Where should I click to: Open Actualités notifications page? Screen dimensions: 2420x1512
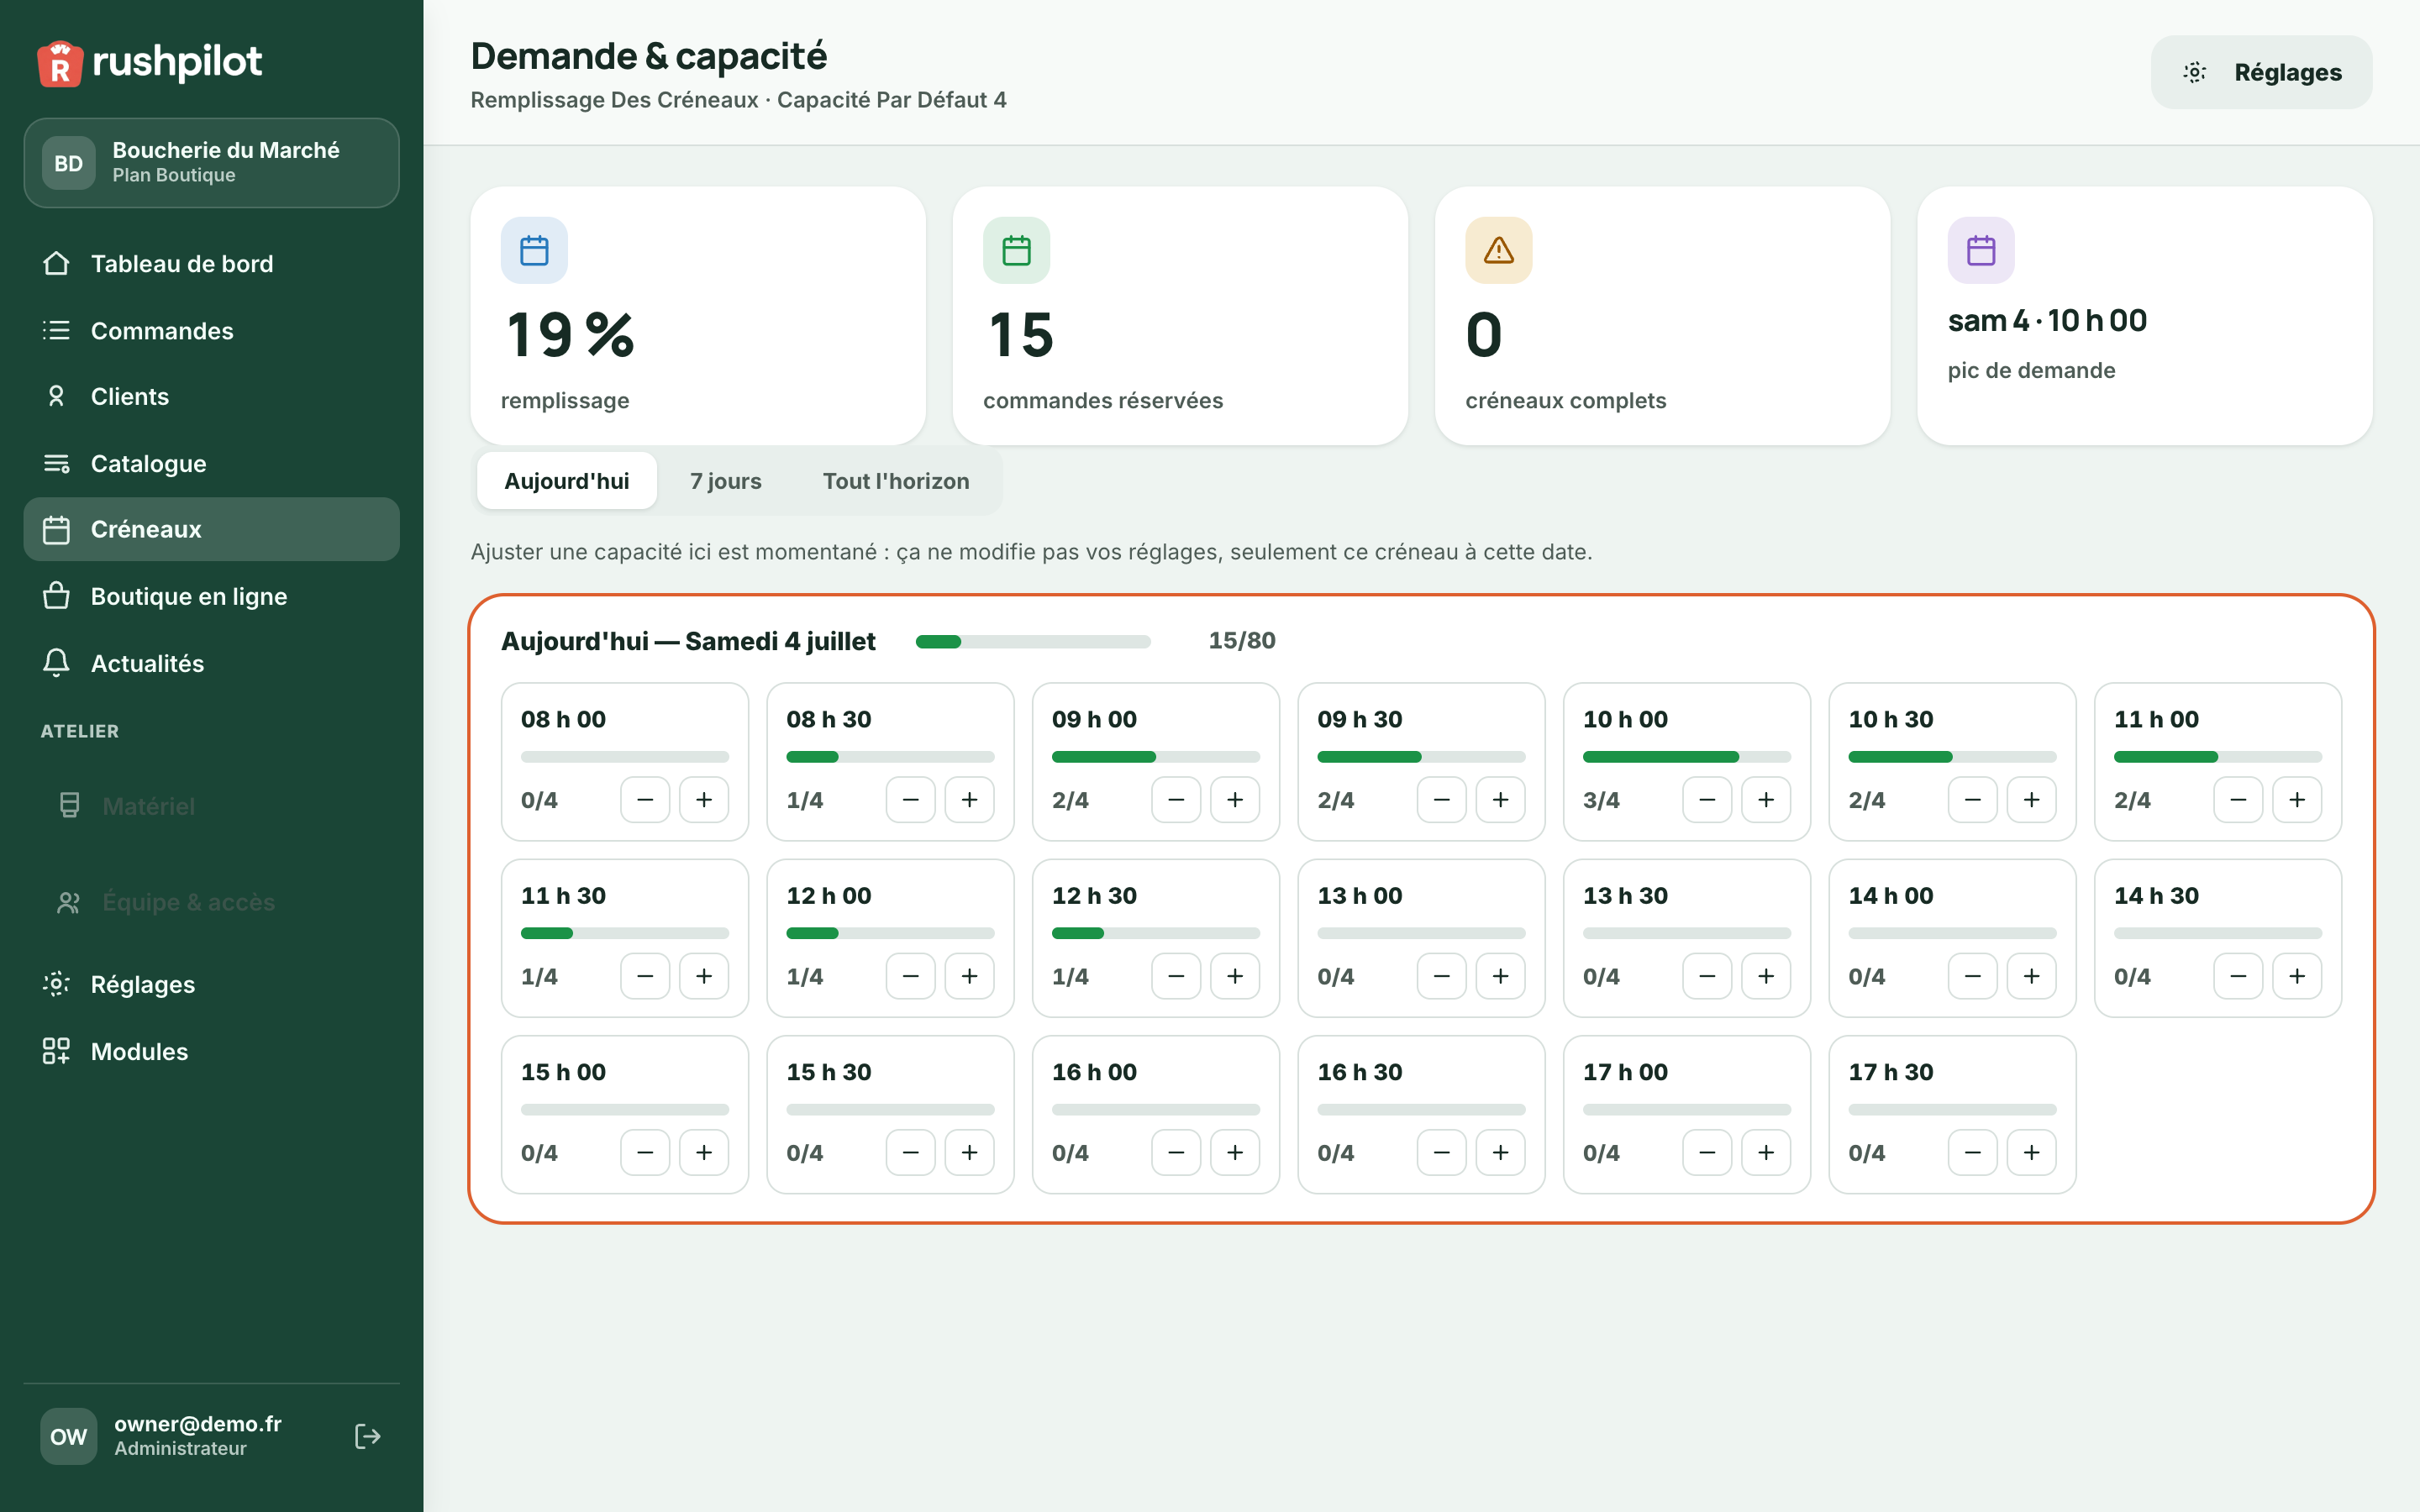click(x=211, y=663)
